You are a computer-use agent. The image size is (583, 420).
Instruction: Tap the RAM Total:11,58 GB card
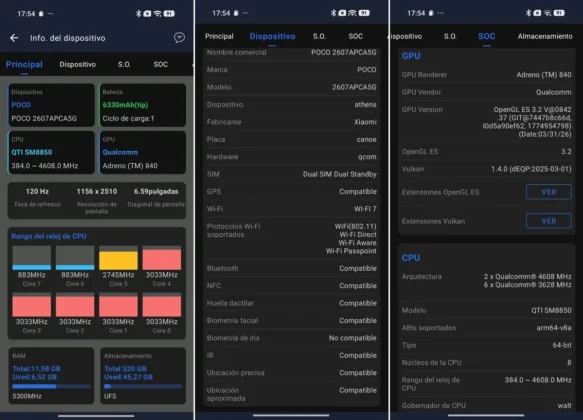click(51, 375)
